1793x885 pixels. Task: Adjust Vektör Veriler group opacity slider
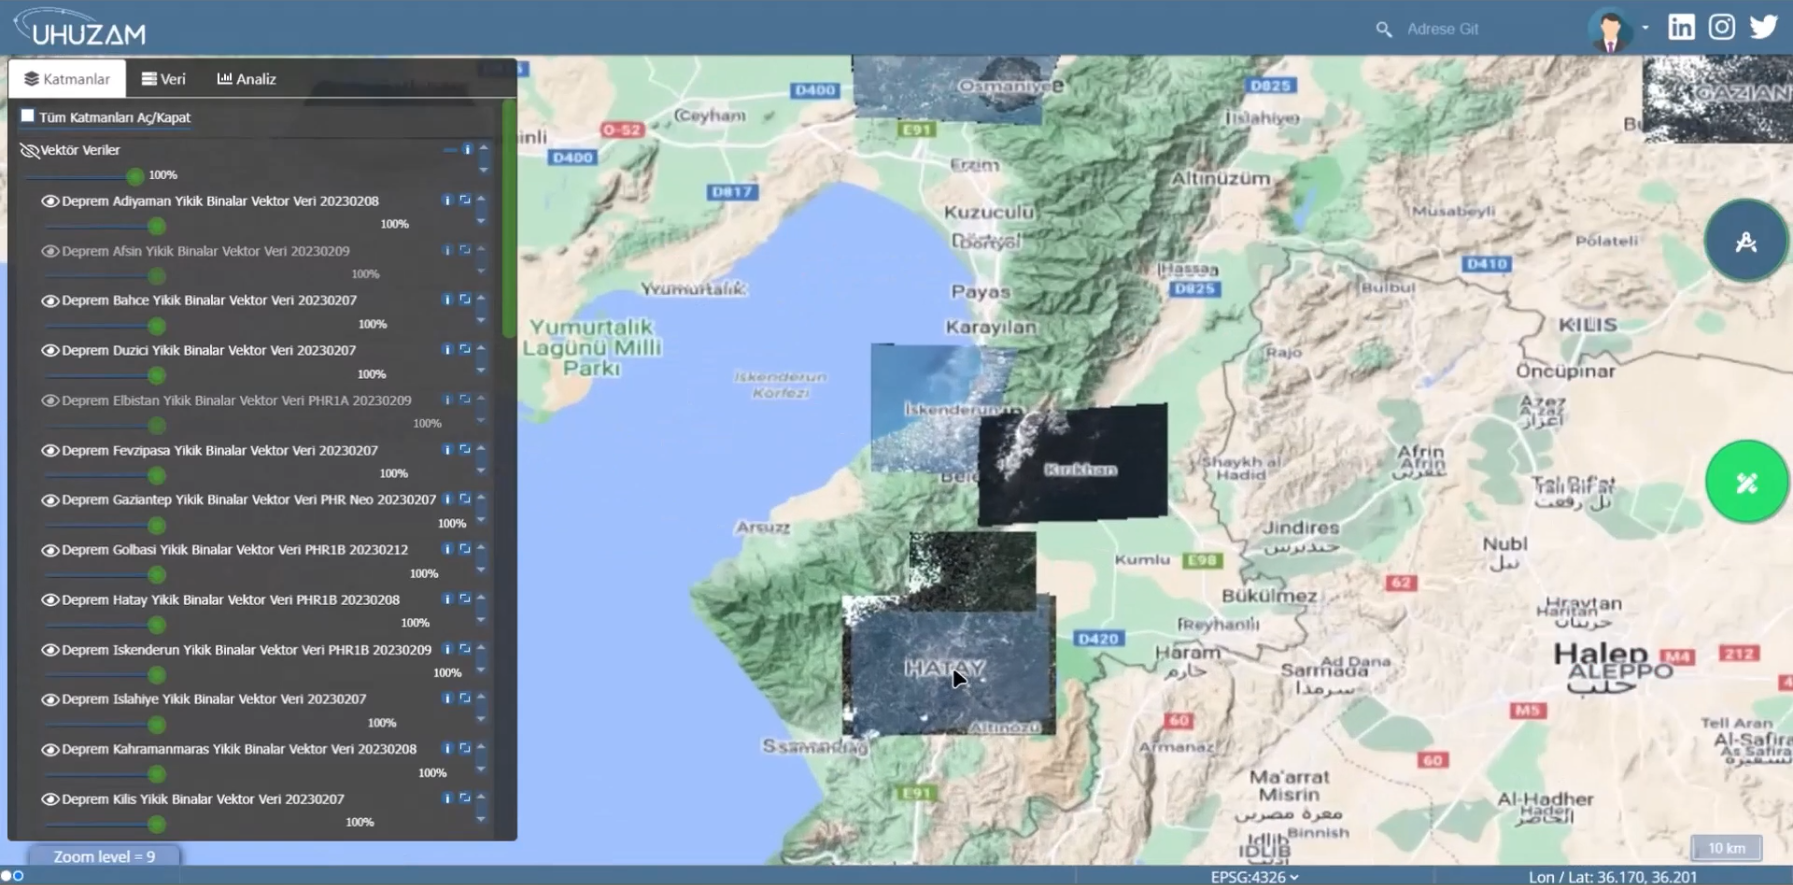point(84,176)
